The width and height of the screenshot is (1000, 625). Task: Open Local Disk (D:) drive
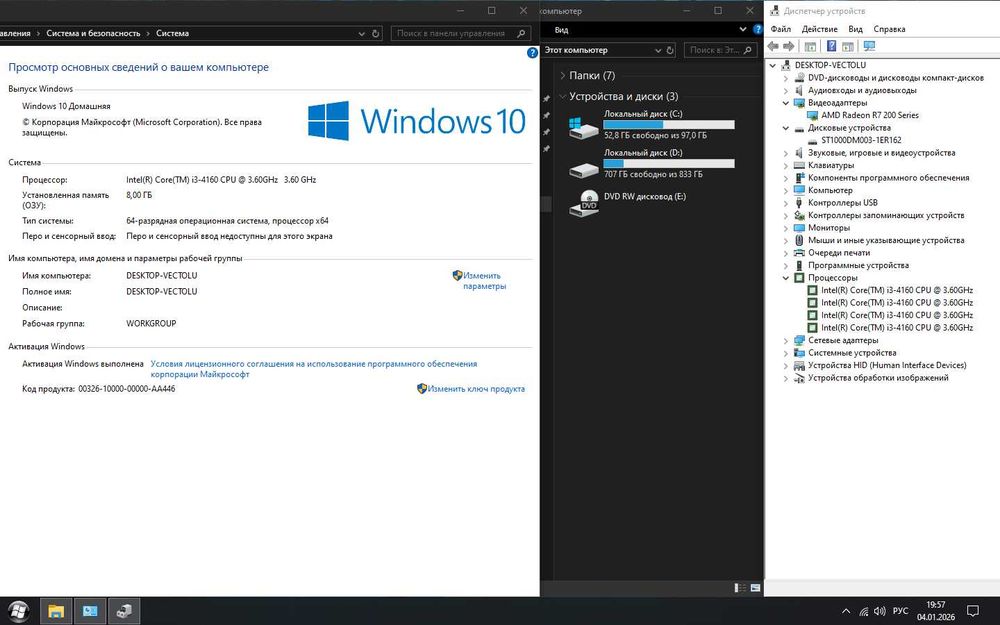pos(651,163)
